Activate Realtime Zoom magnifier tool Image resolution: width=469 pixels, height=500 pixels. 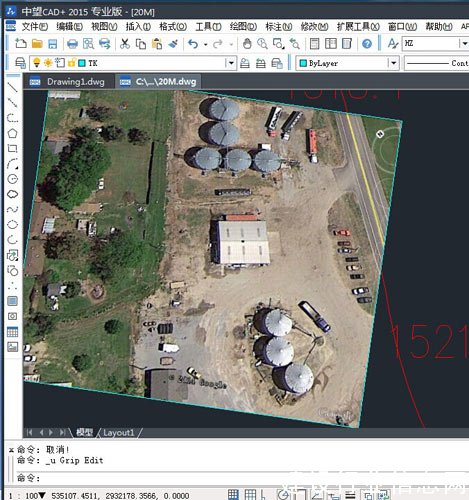tap(263, 44)
